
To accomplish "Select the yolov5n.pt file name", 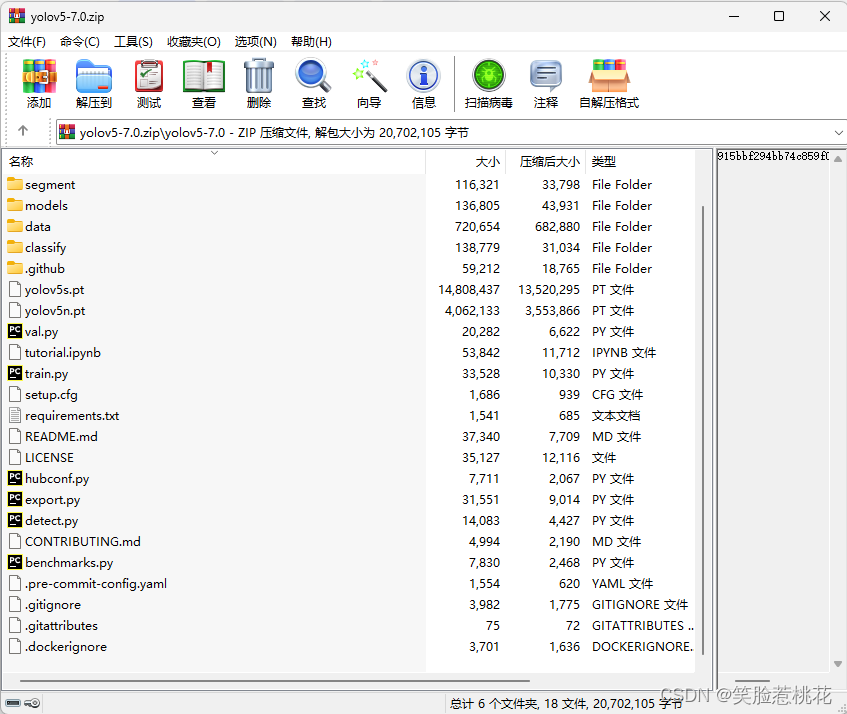I will click(x=55, y=311).
